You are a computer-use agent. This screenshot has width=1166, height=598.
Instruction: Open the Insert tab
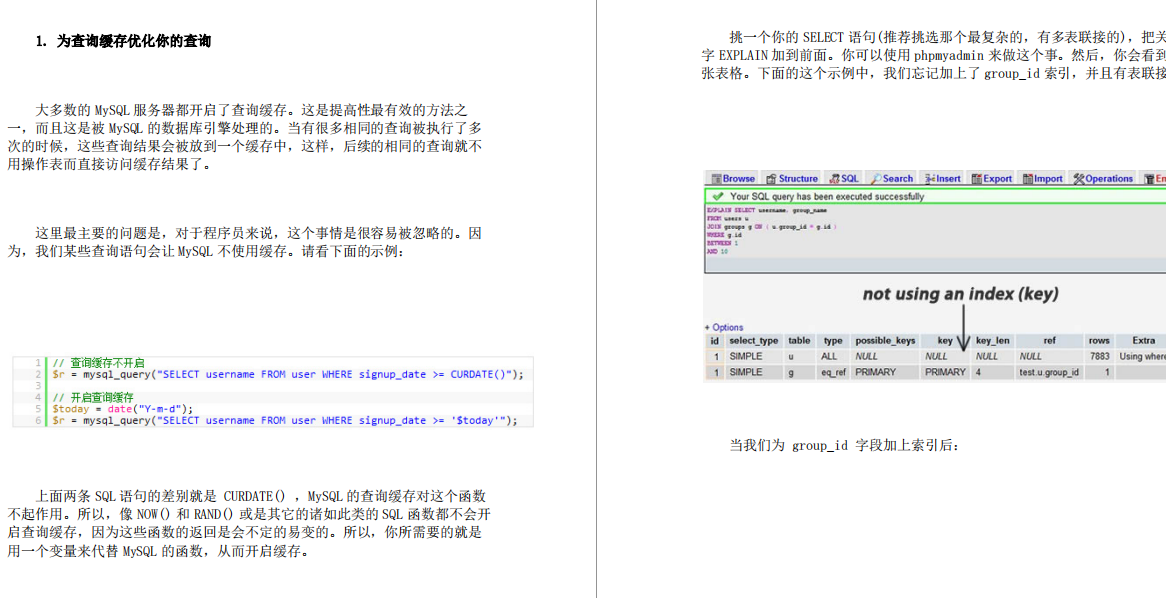pos(943,179)
